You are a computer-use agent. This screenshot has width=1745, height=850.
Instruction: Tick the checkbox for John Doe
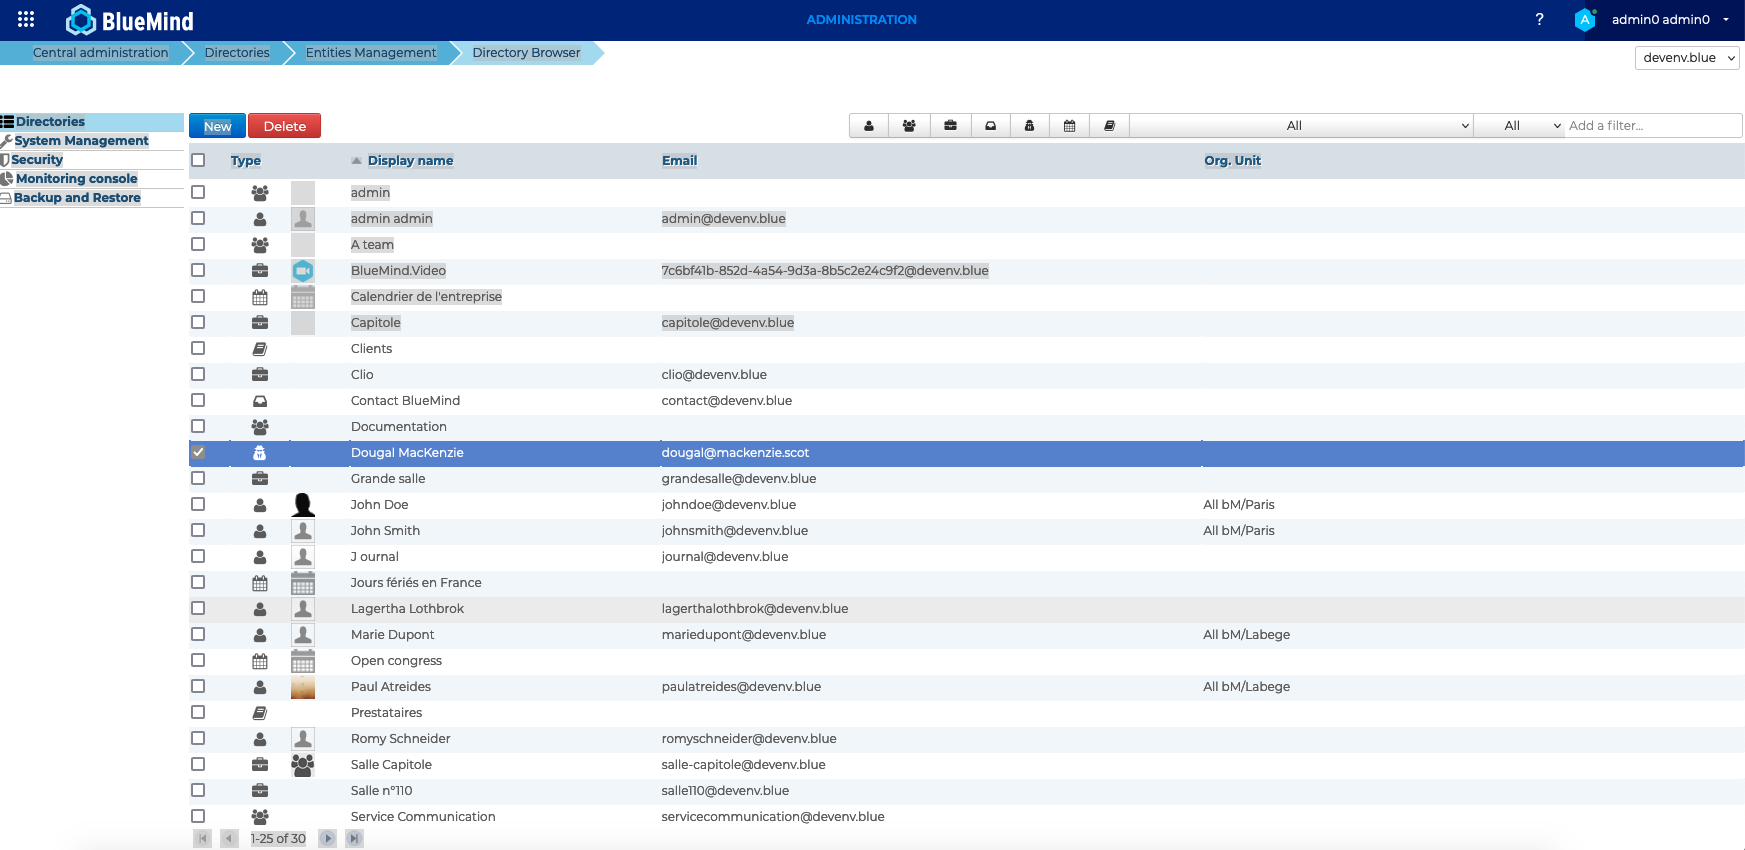[198, 504]
